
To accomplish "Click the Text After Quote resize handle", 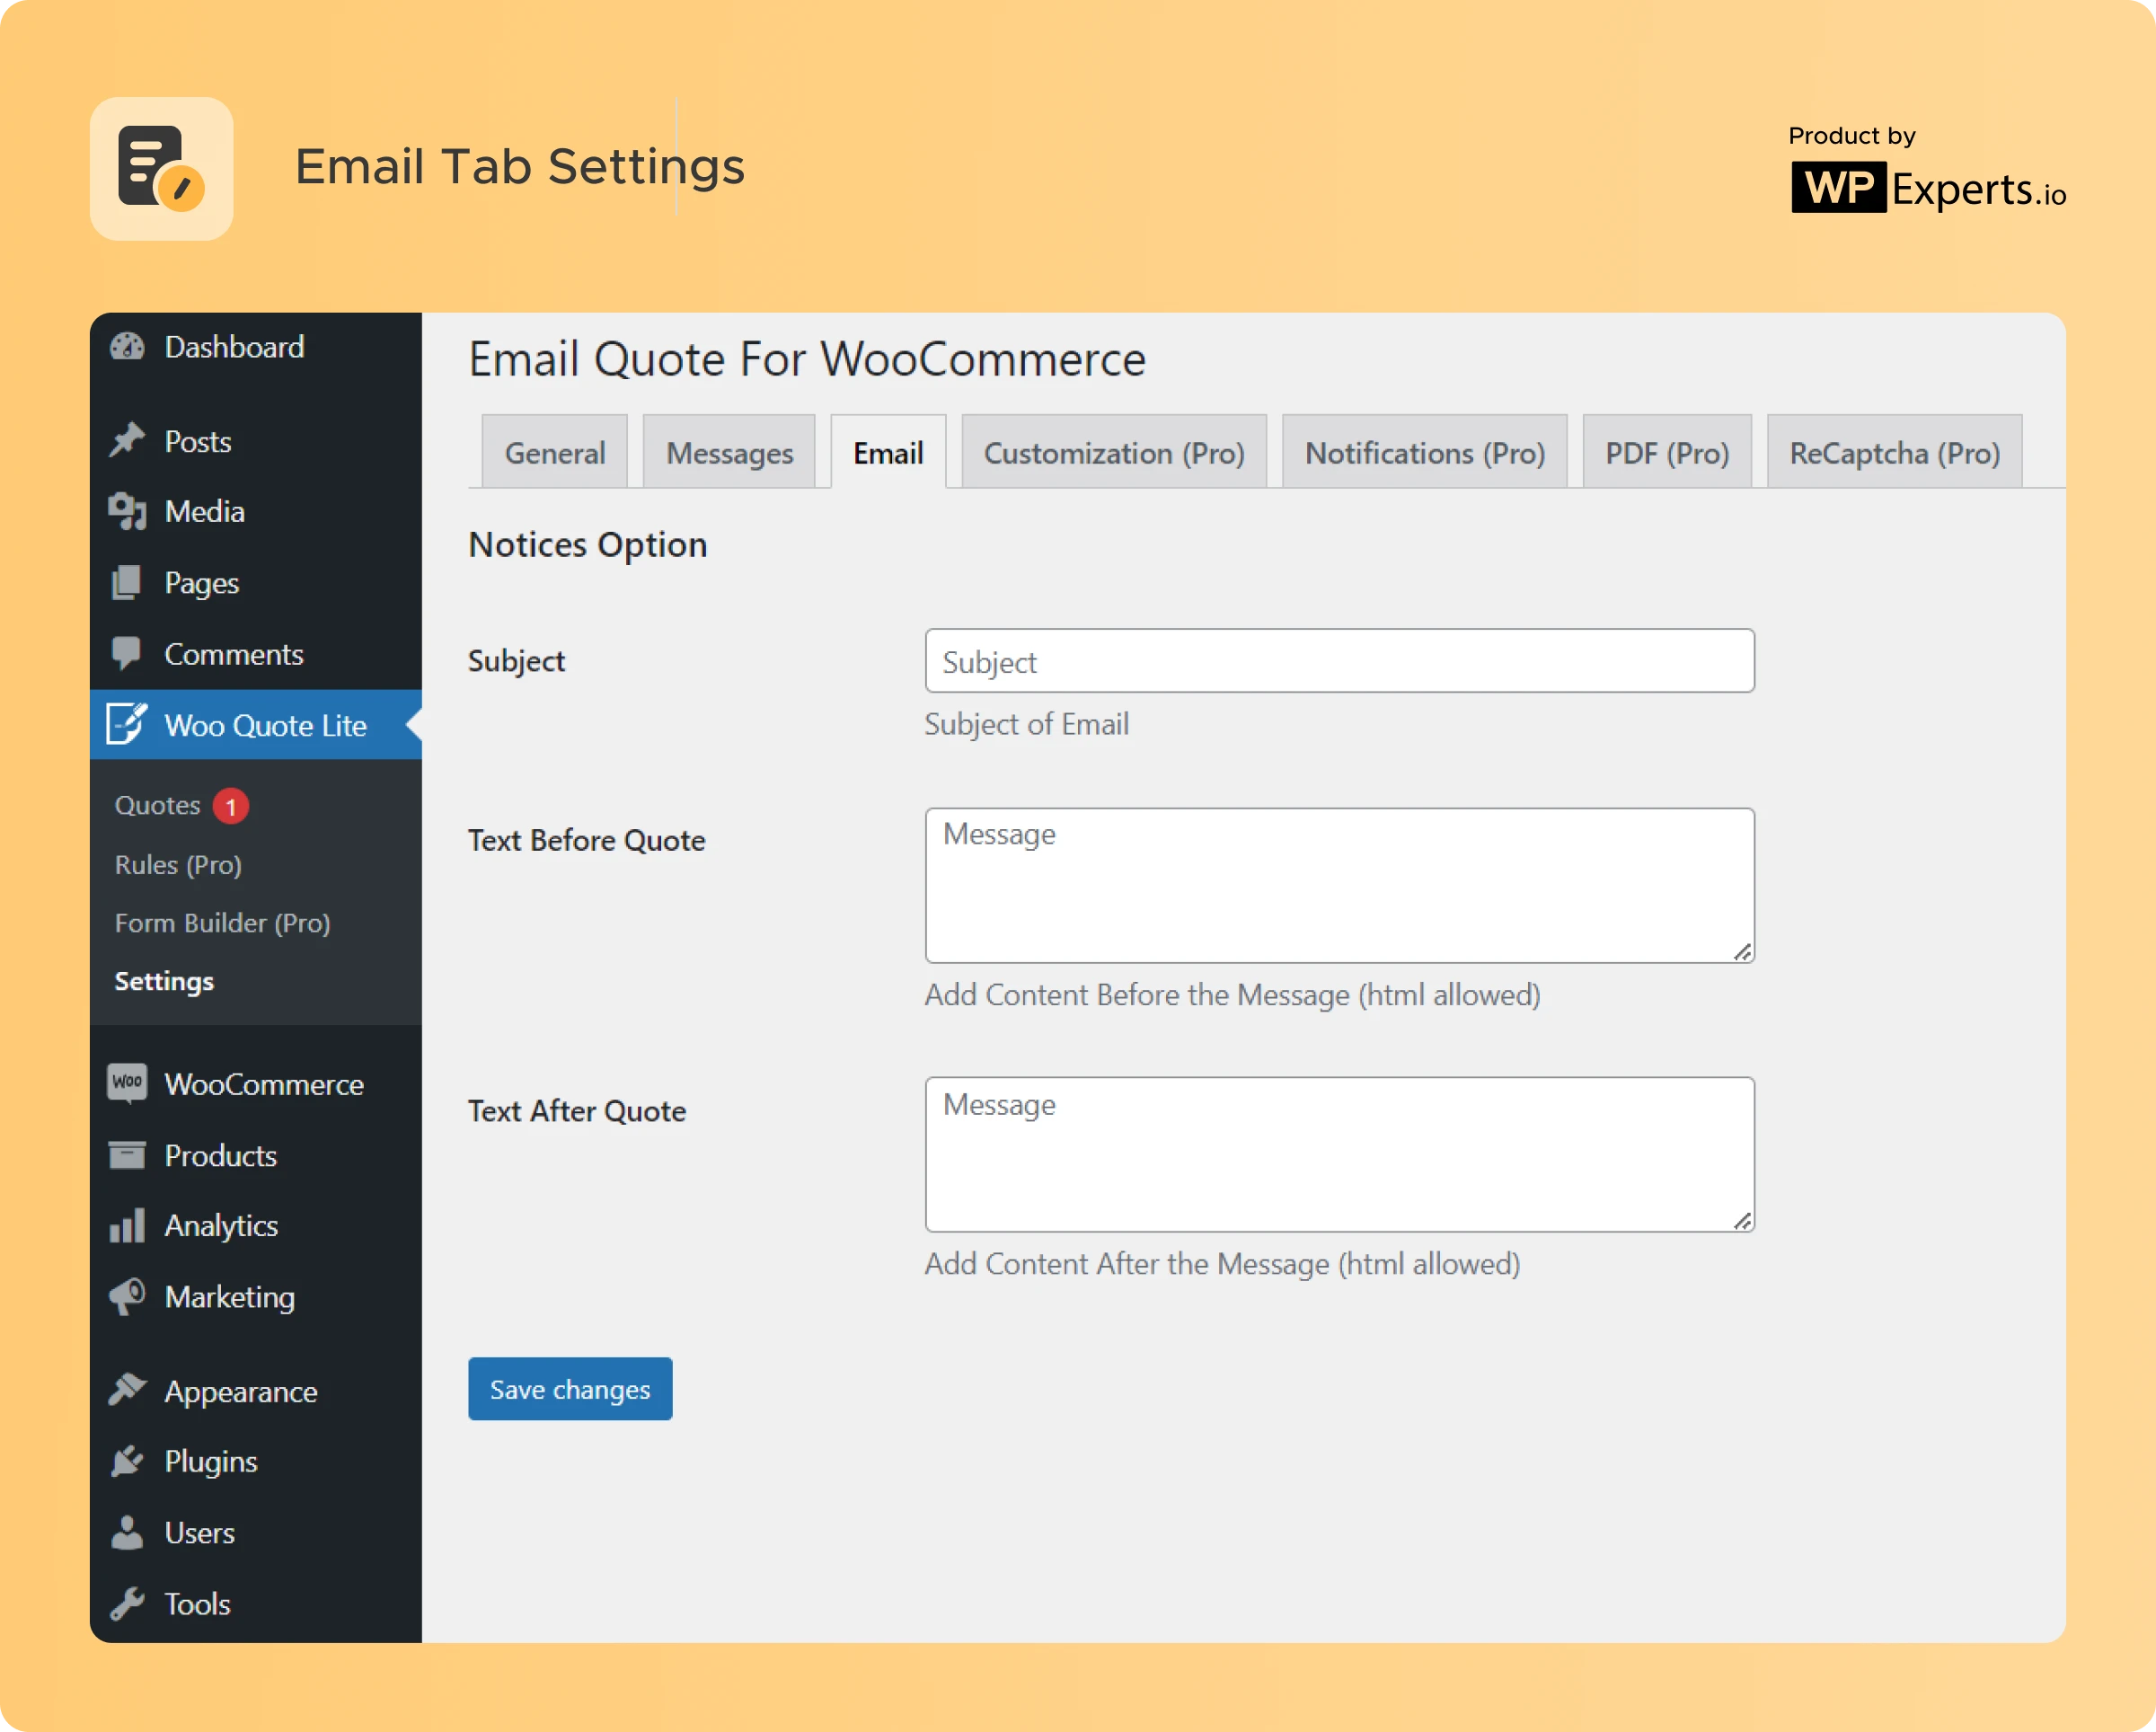I will tap(1742, 1221).
